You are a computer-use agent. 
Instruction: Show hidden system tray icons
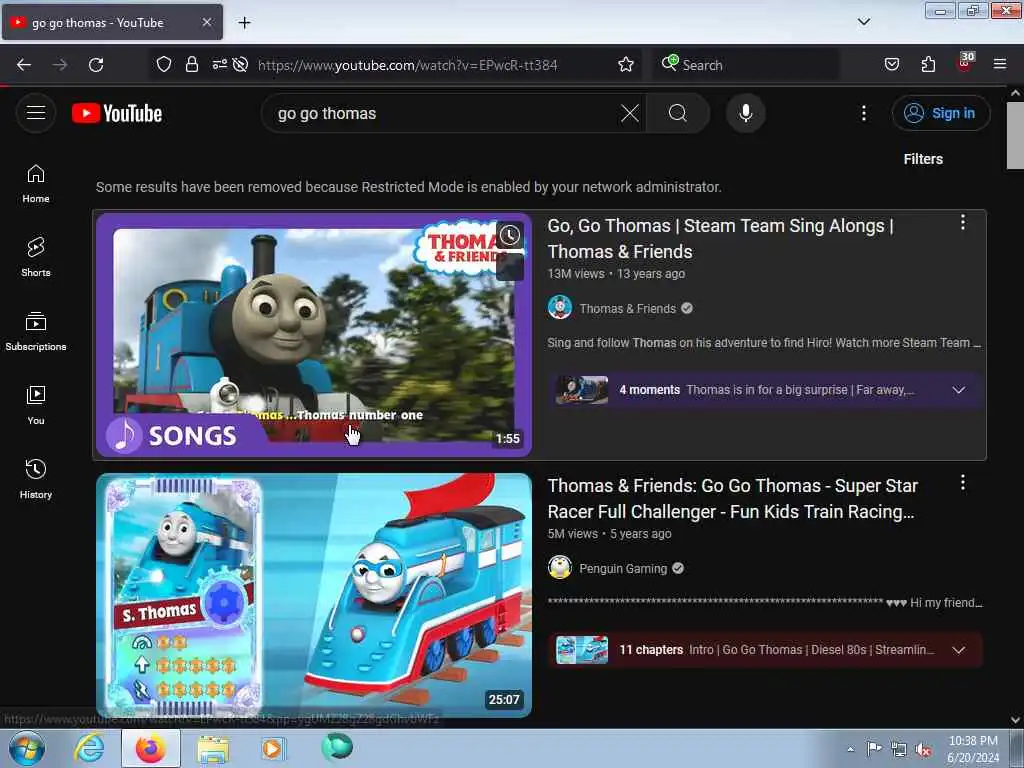tap(850, 749)
